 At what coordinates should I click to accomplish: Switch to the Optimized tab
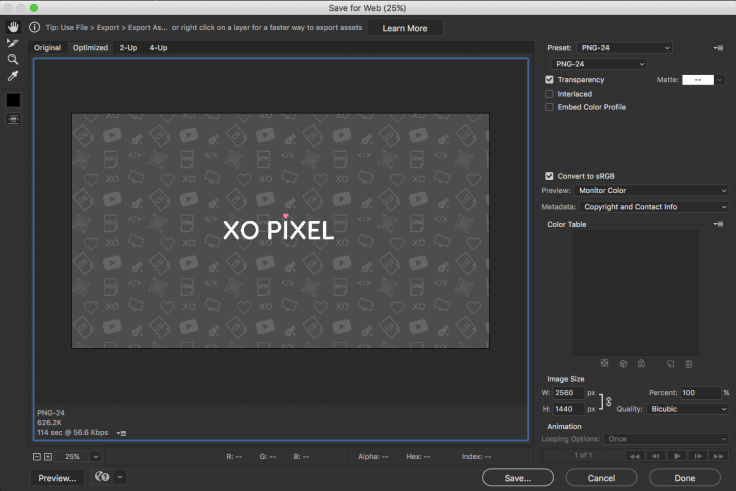(90, 48)
